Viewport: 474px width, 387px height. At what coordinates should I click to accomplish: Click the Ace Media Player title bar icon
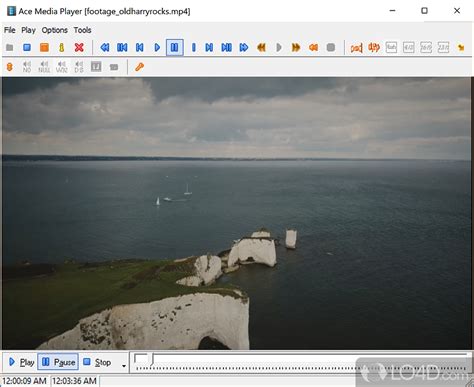point(11,11)
